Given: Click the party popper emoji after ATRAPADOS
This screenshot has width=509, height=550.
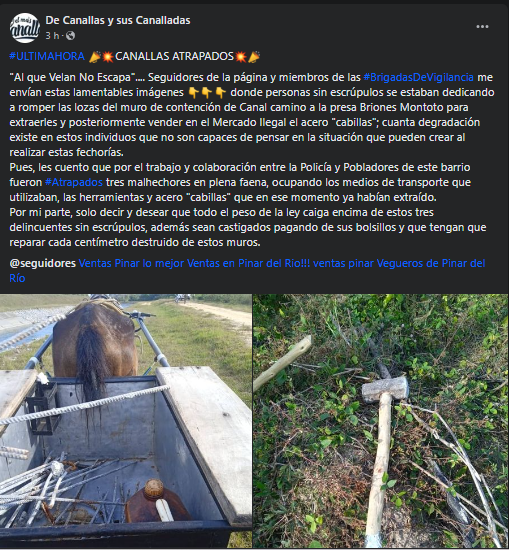Looking at the screenshot, I should point(254,56).
